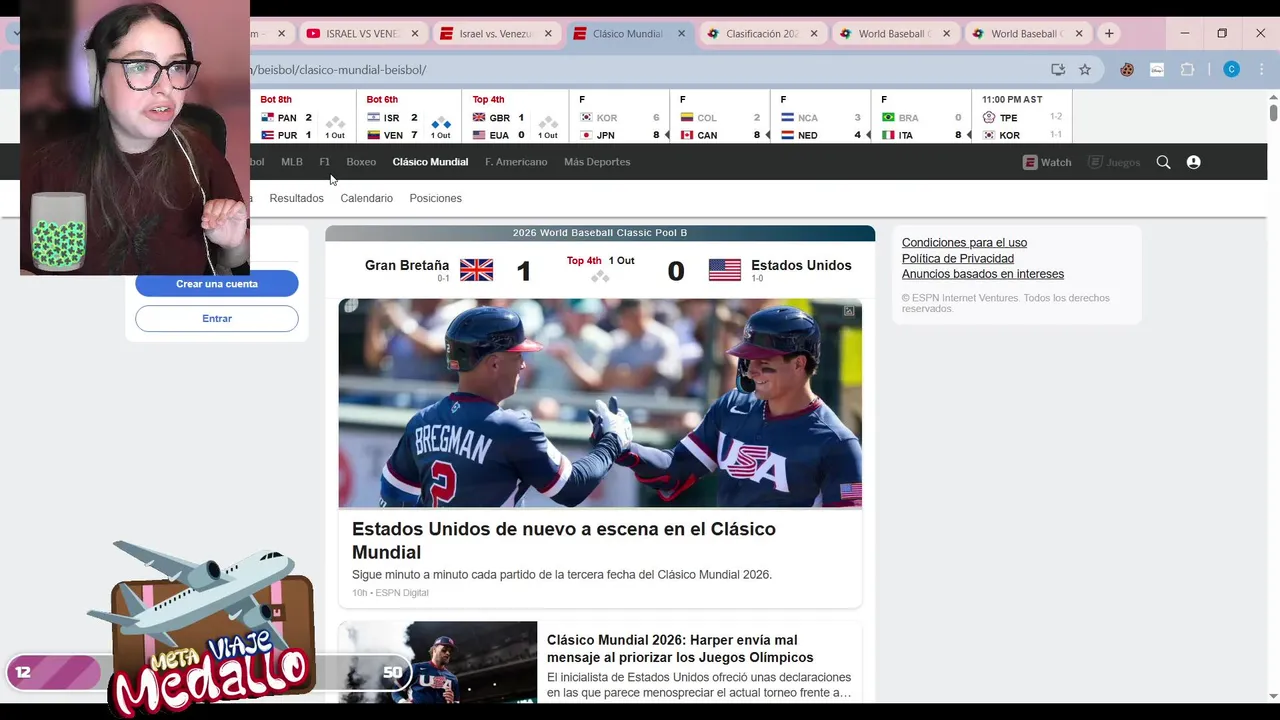Open the F1 navigation menu
The width and height of the screenshot is (1280, 720).
tap(324, 162)
